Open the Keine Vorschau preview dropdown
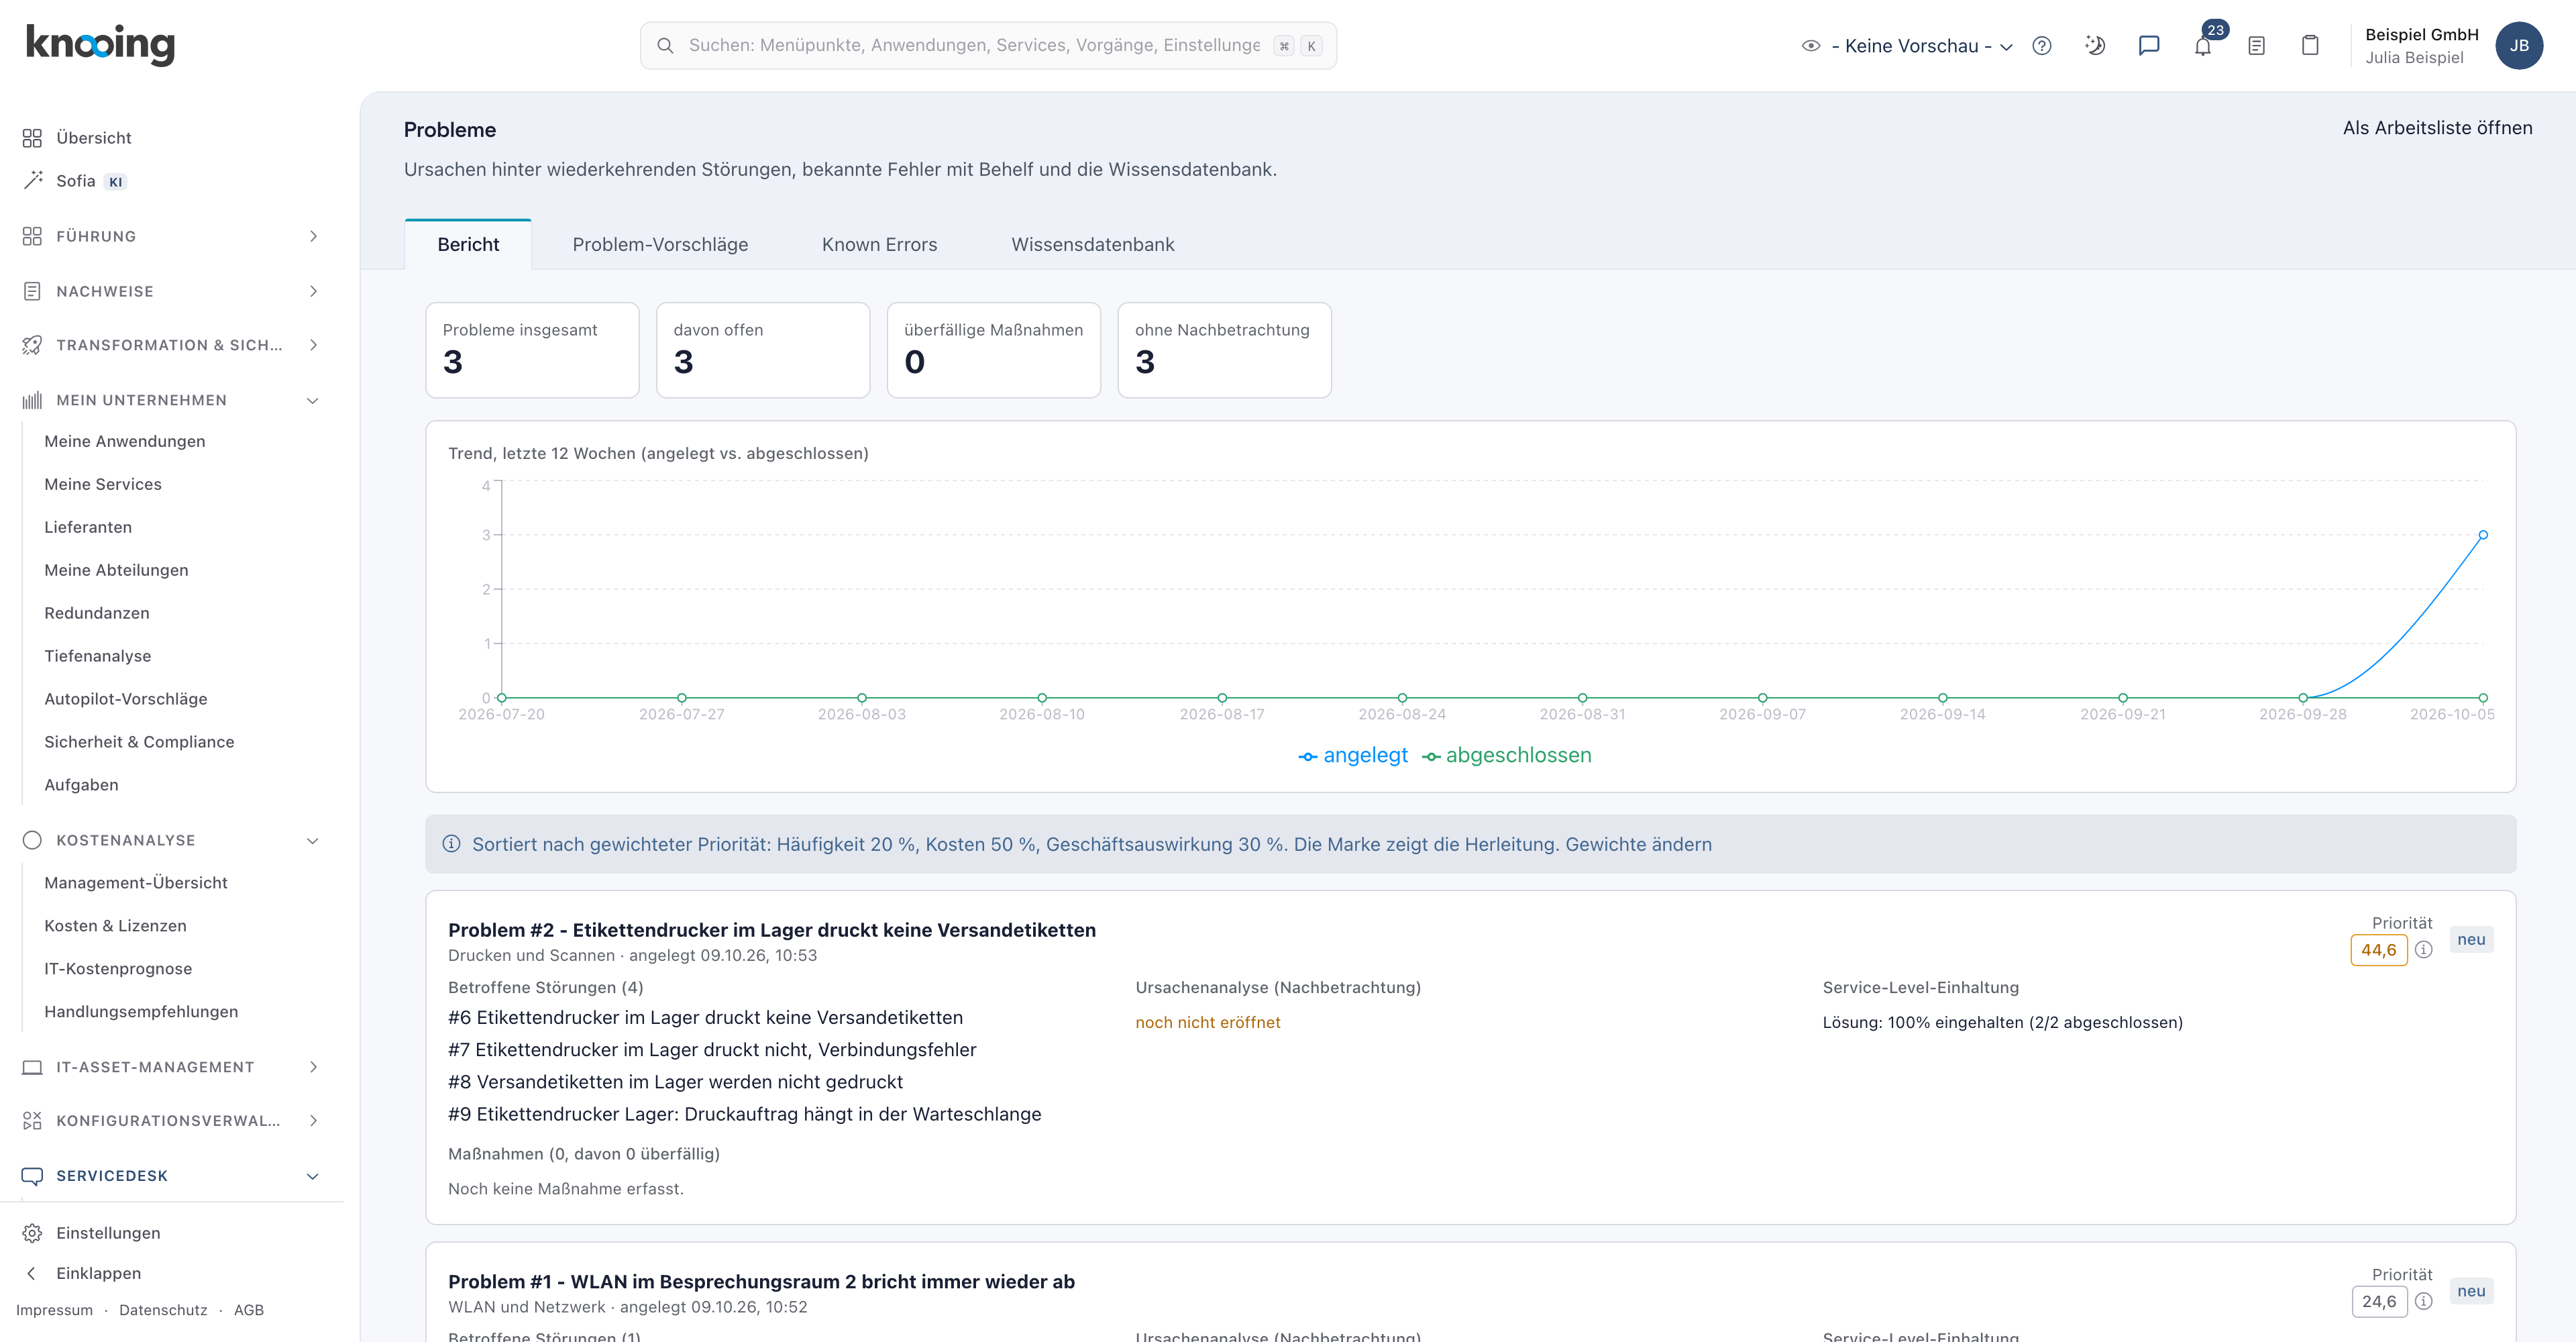Screen dimensions: 2576x1342 (1908, 46)
